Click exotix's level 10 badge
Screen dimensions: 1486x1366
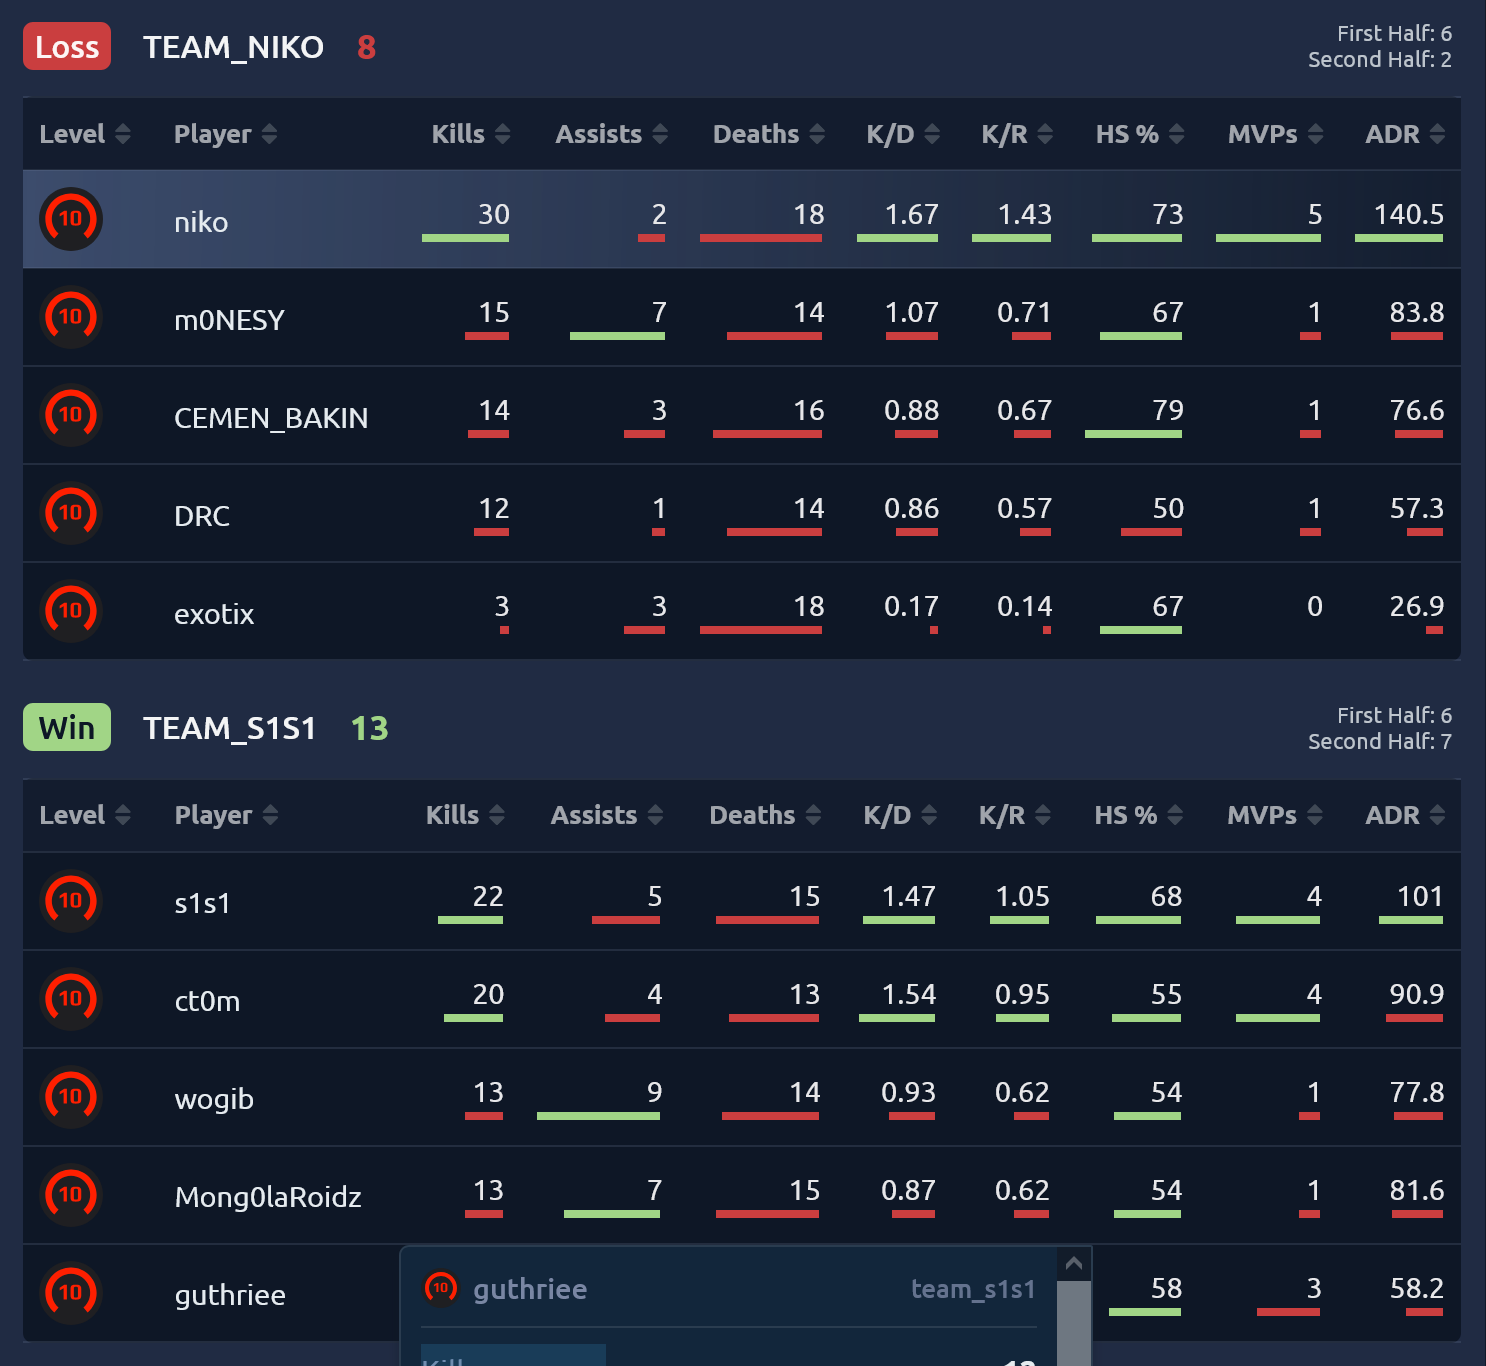coord(71,611)
